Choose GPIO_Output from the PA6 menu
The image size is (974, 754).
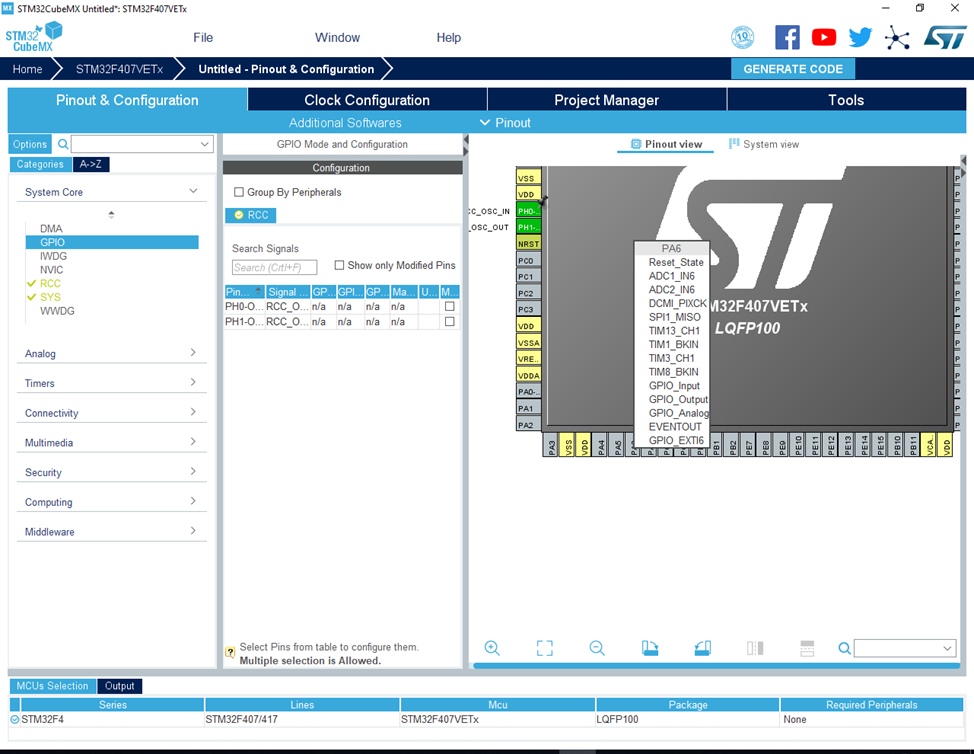pos(678,399)
